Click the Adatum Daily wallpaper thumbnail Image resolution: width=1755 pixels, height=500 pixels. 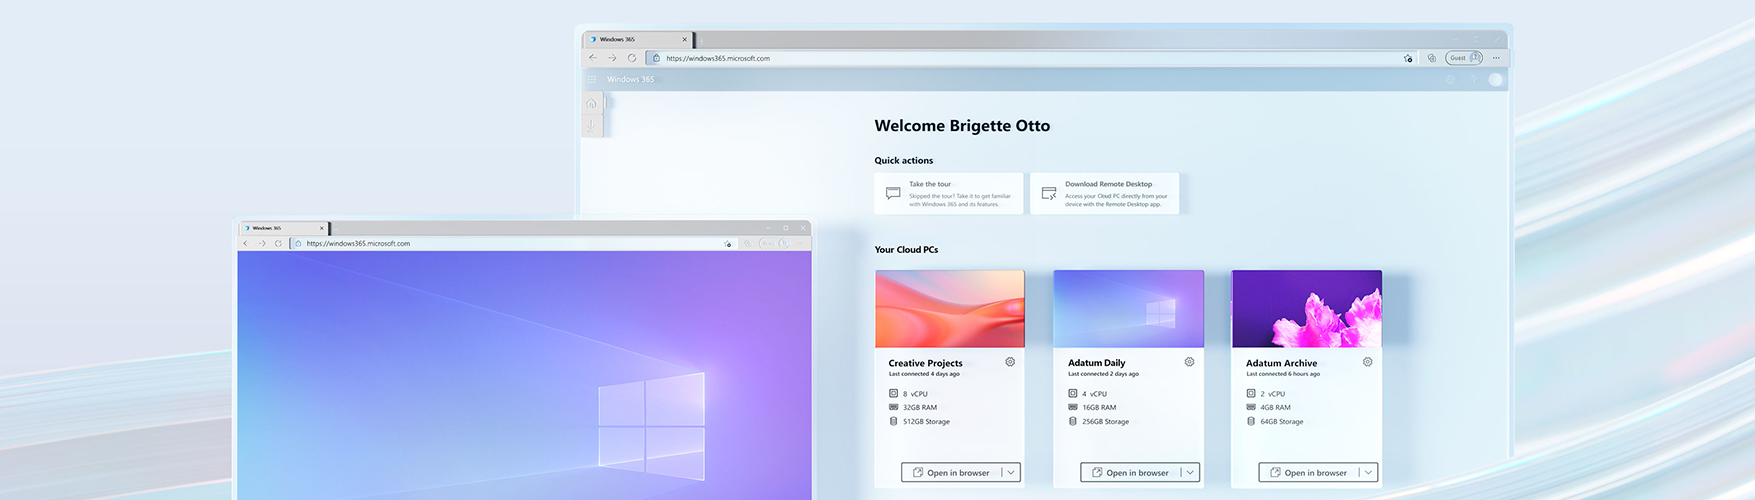(1128, 309)
